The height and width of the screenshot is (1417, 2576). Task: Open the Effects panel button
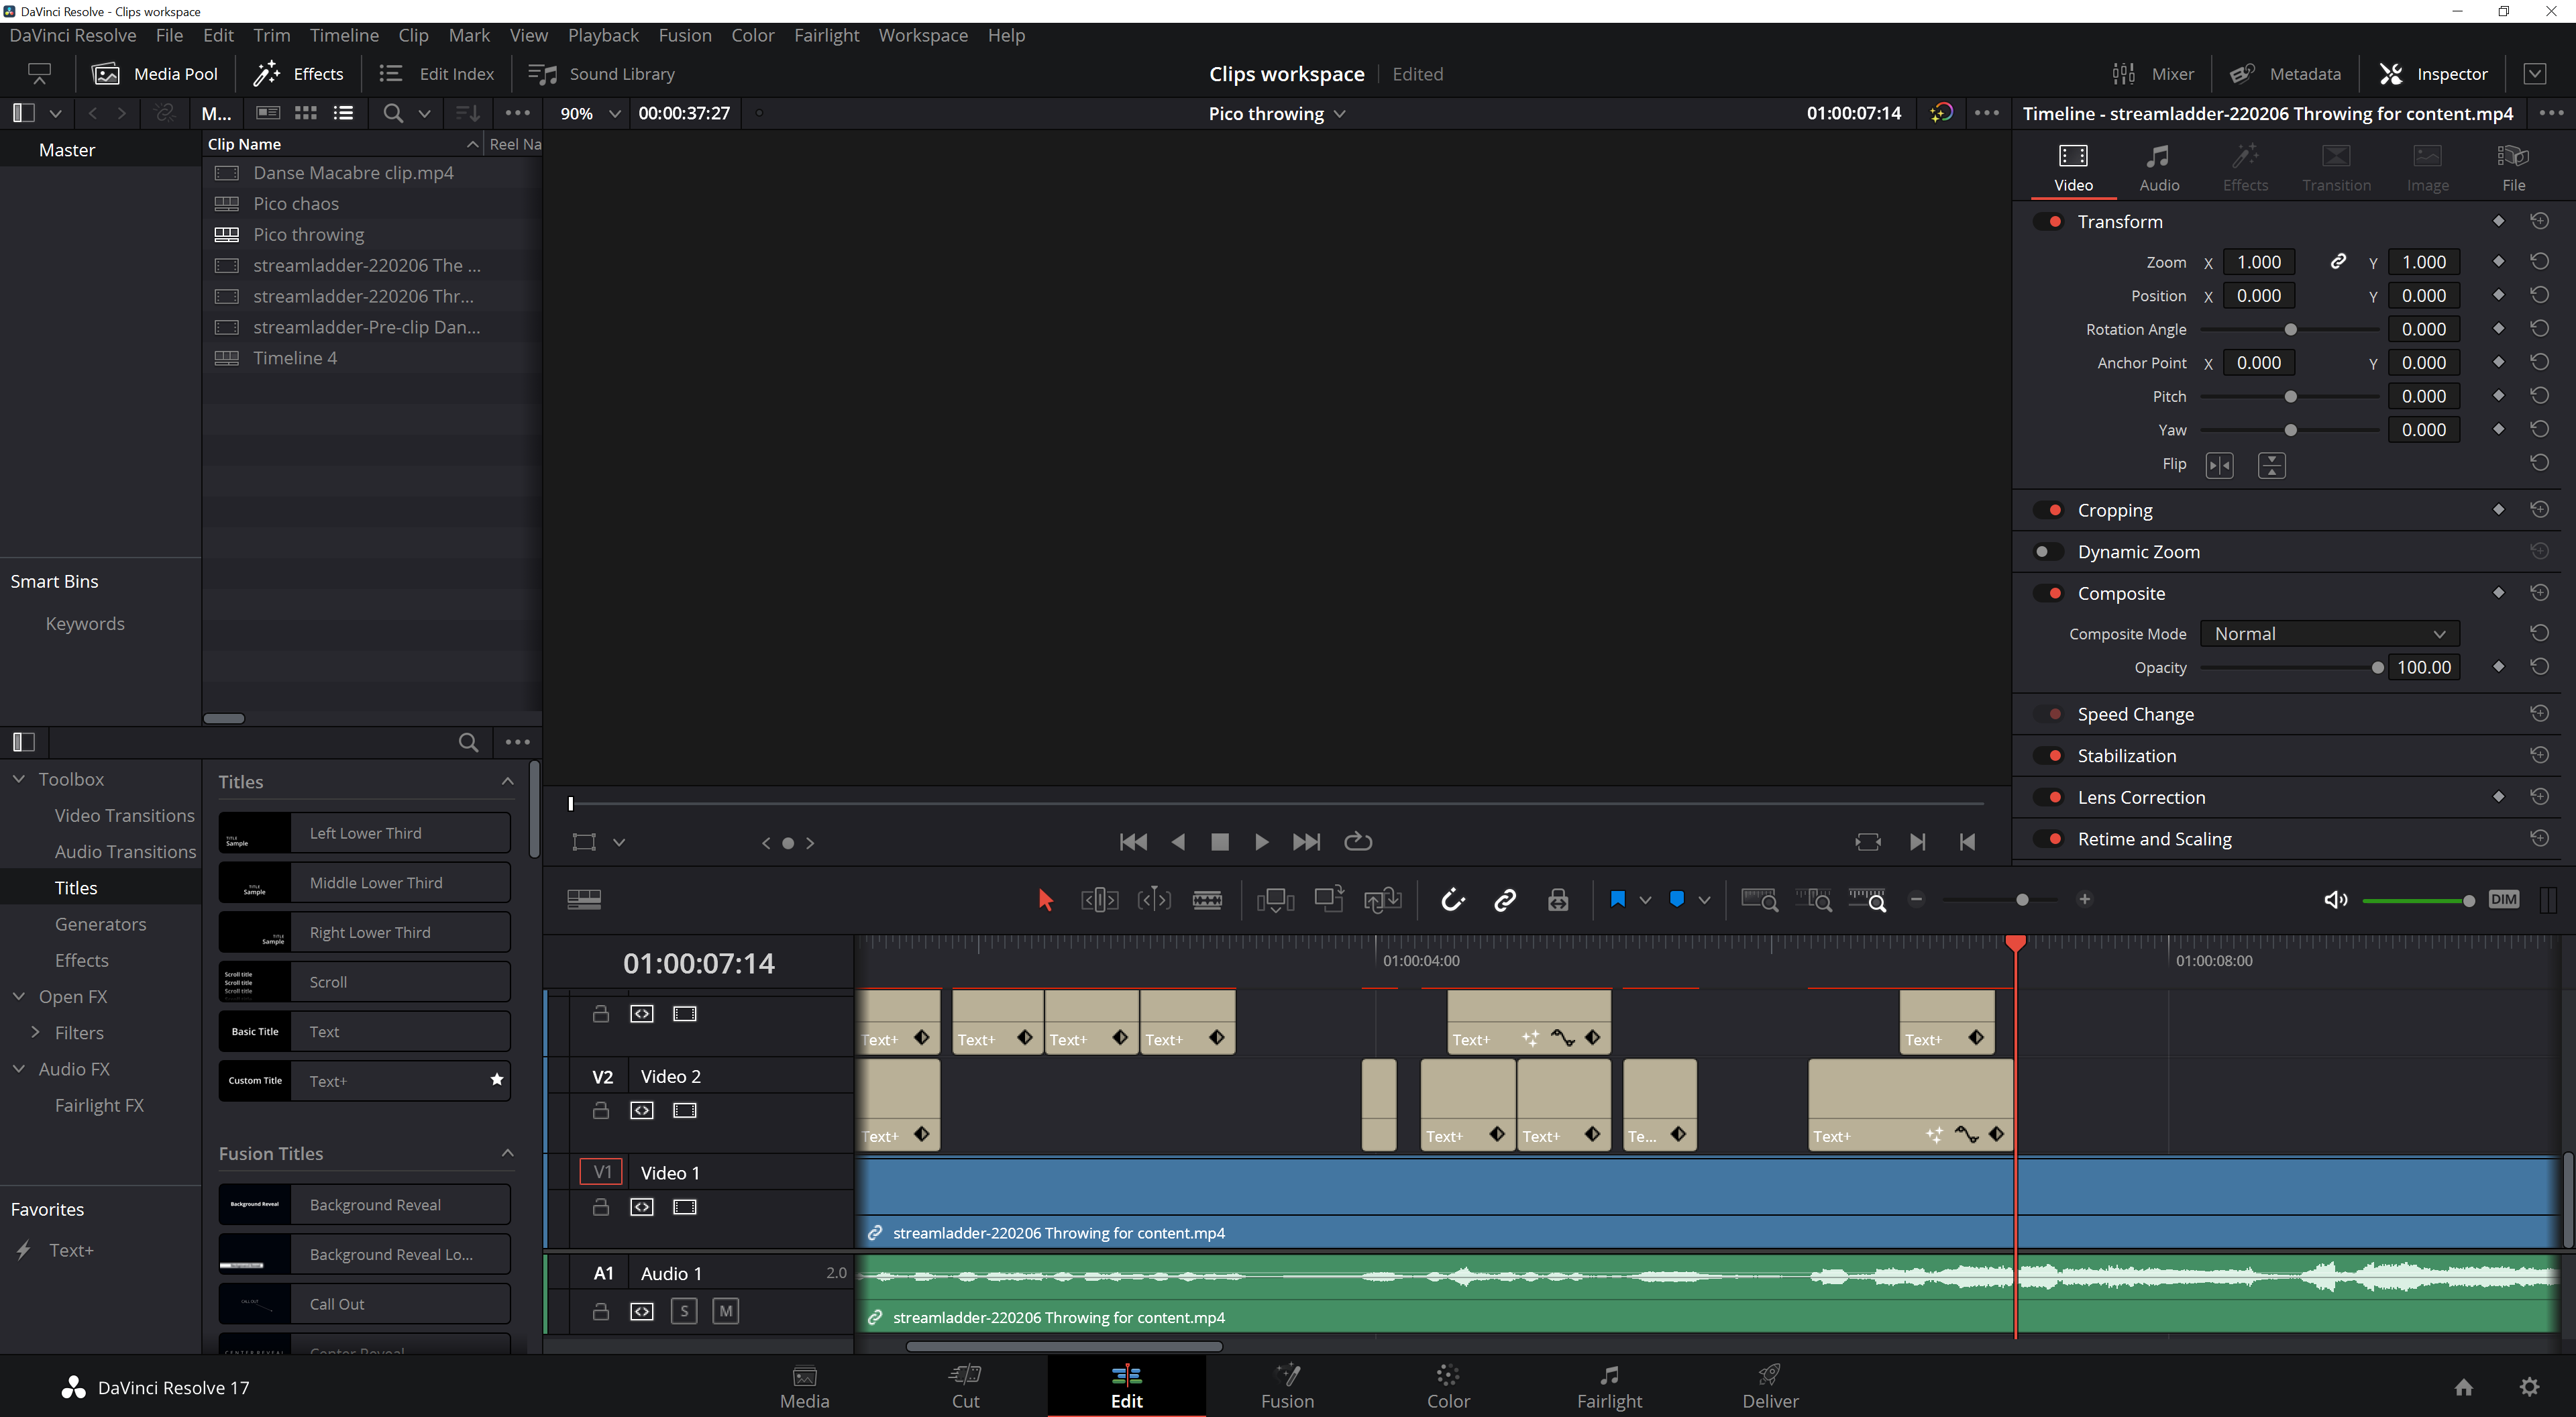[298, 74]
